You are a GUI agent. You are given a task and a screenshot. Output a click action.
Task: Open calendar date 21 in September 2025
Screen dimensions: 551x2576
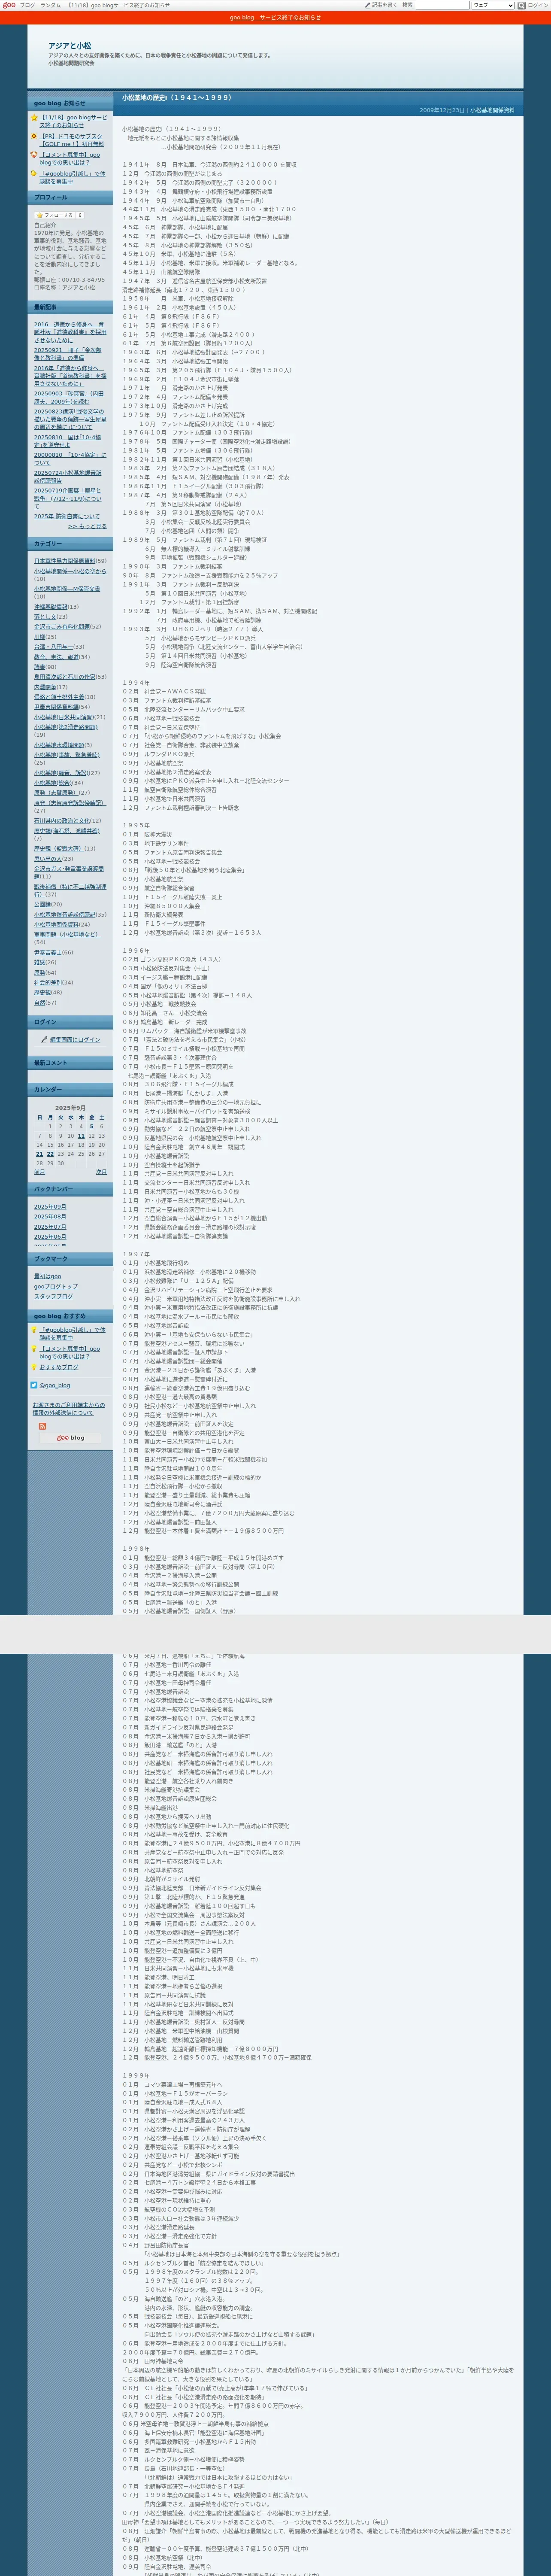tap(40, 1154)
